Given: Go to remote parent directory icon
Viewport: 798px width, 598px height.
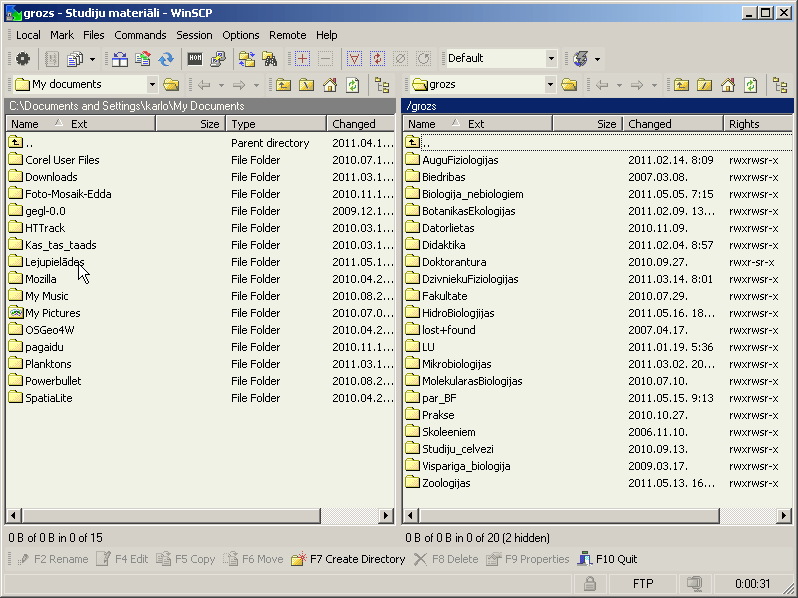Looking at the screenshot, I should click(x=681, y=84).
